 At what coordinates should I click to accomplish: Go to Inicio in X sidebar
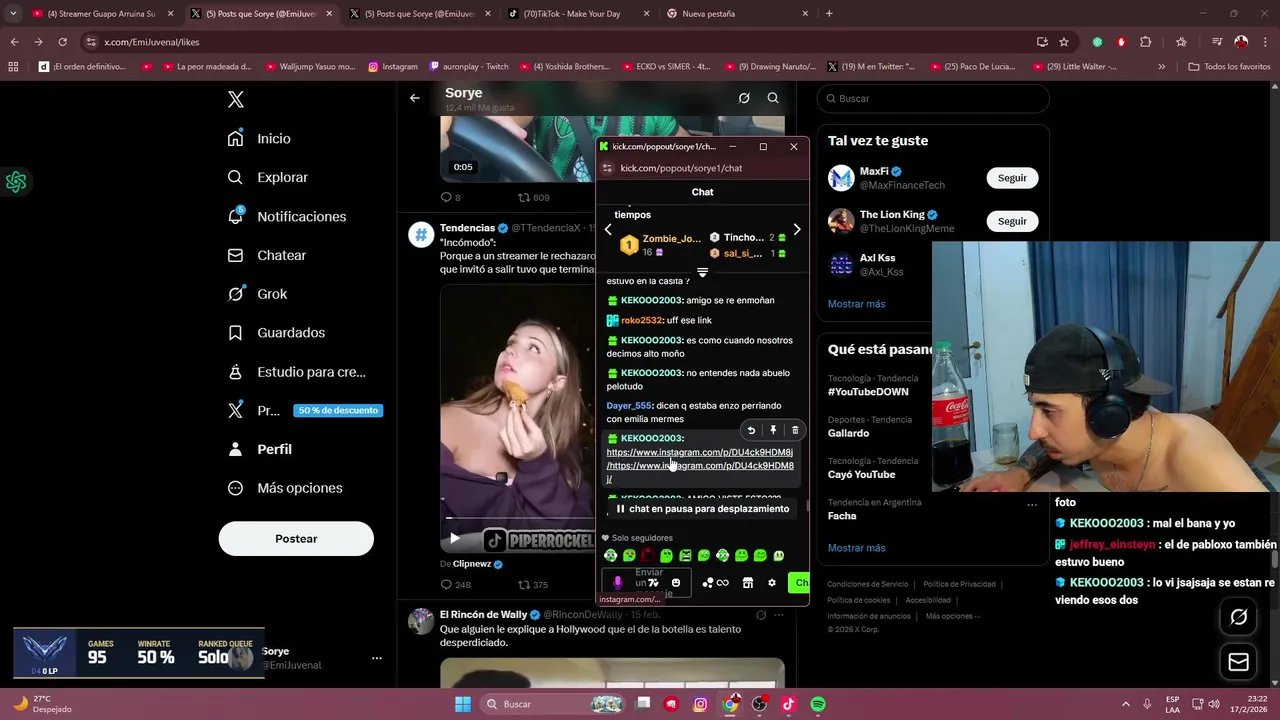tap(259, 139)
